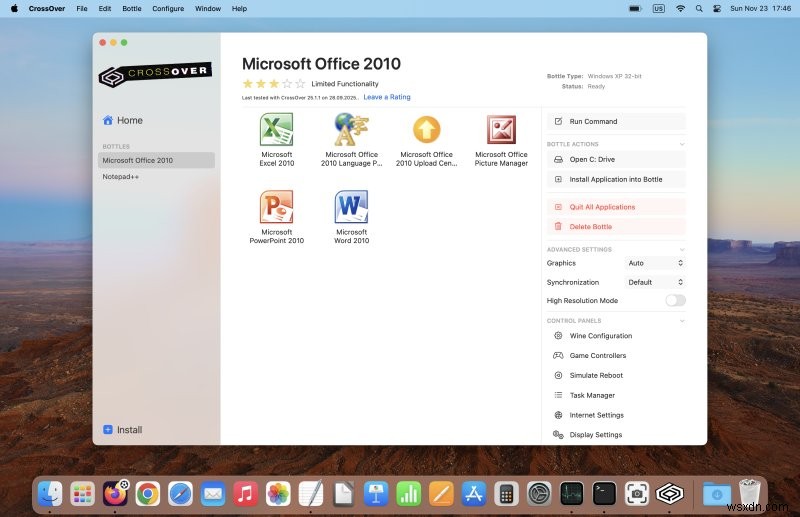This screenshot has width=800, height=517.
Task: Toggle High Resolution Mode switch
Action: coord(676,301)
